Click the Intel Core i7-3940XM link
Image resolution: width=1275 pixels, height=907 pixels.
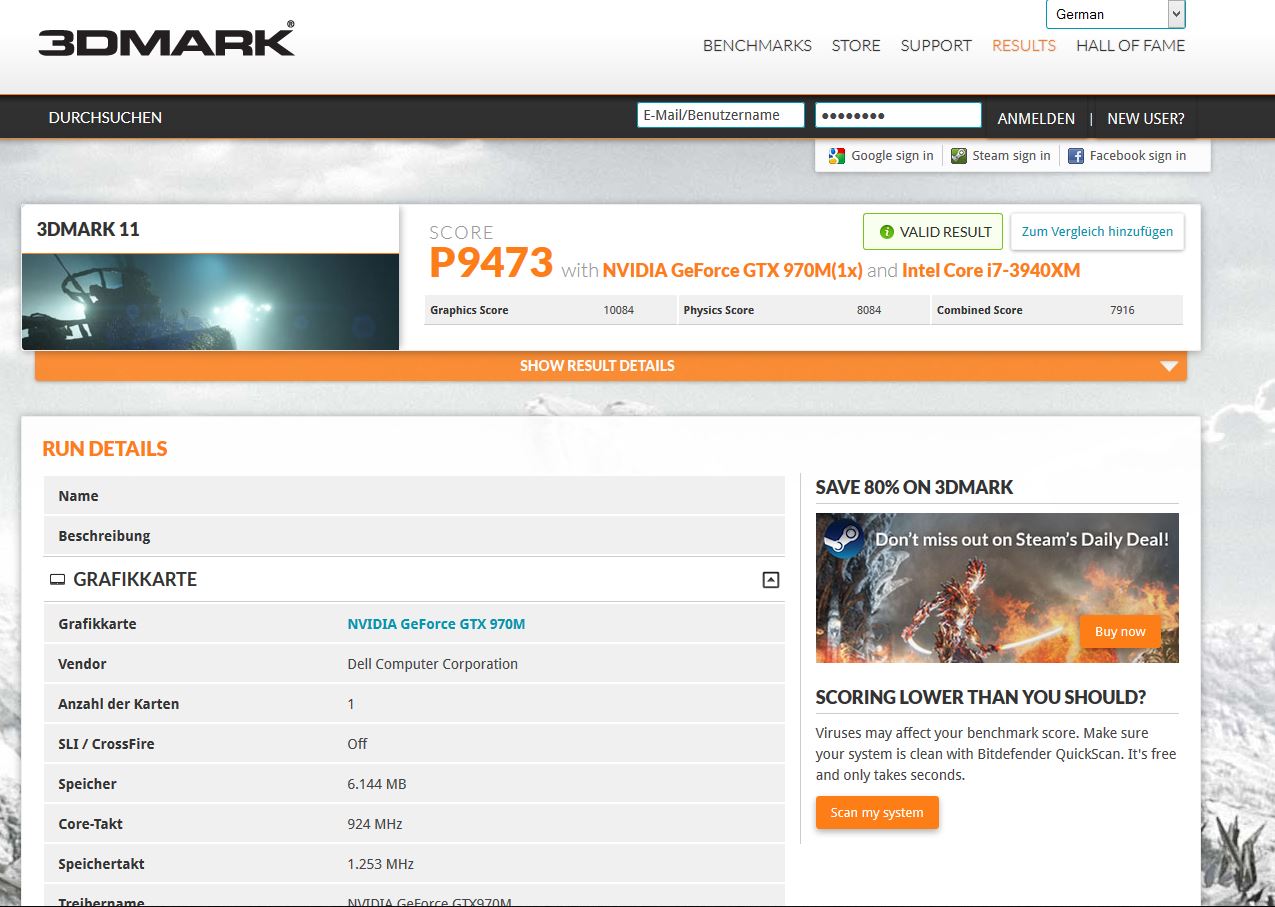point(991,270)
